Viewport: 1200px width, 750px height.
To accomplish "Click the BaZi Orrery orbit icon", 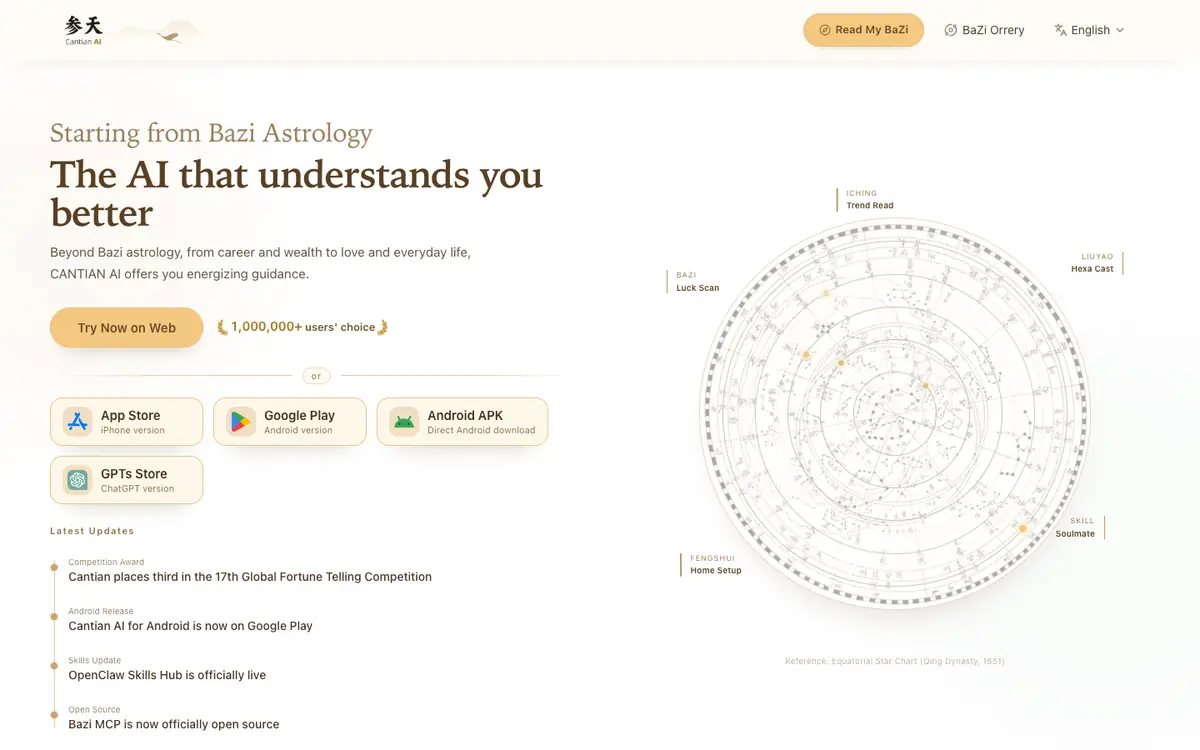I will tap(951, 30).
